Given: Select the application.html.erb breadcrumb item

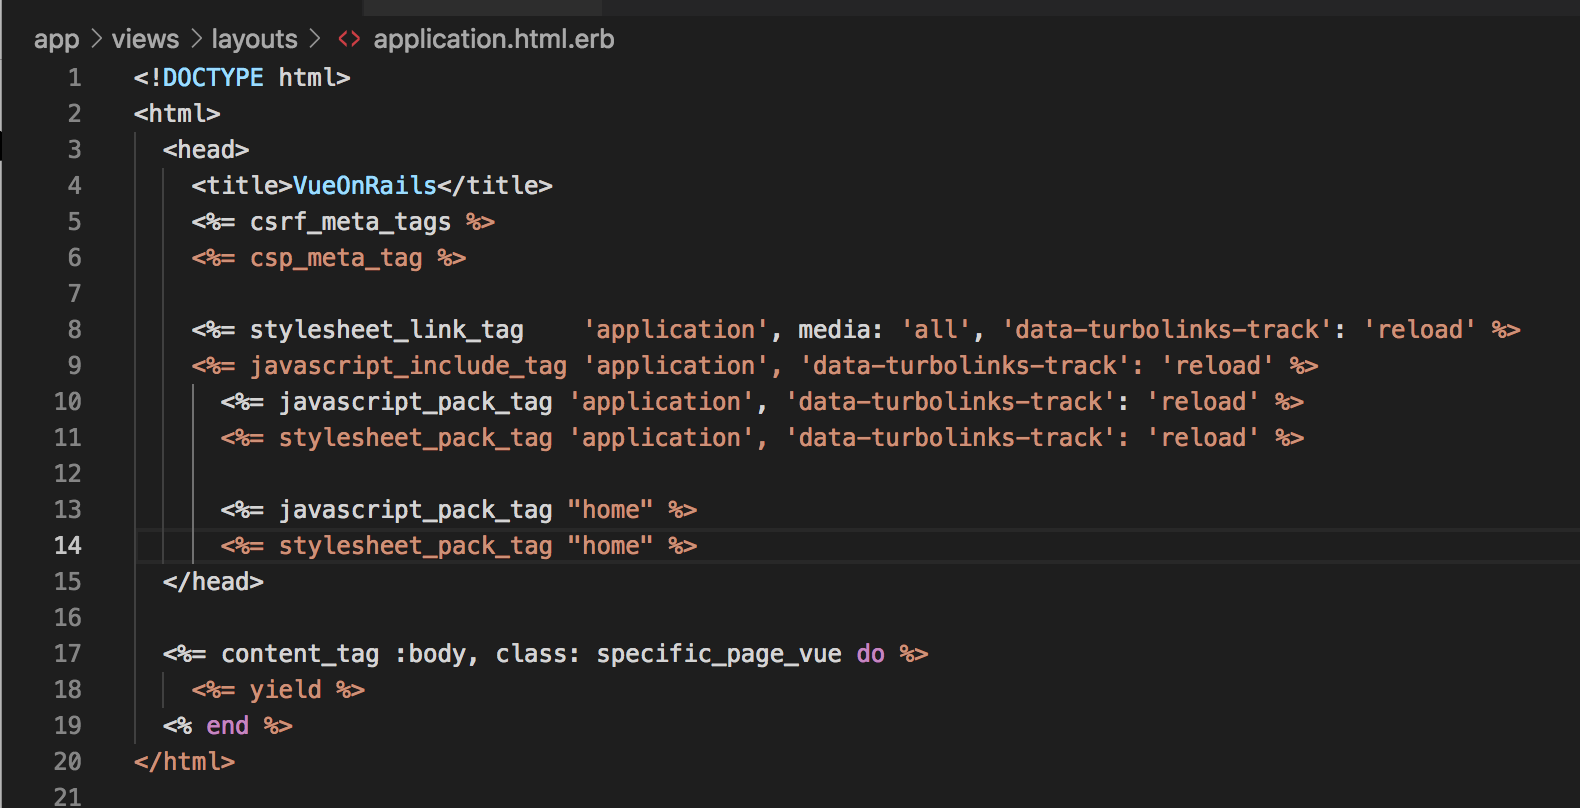Looking at the screenshot, I should [x=494, y=40].
